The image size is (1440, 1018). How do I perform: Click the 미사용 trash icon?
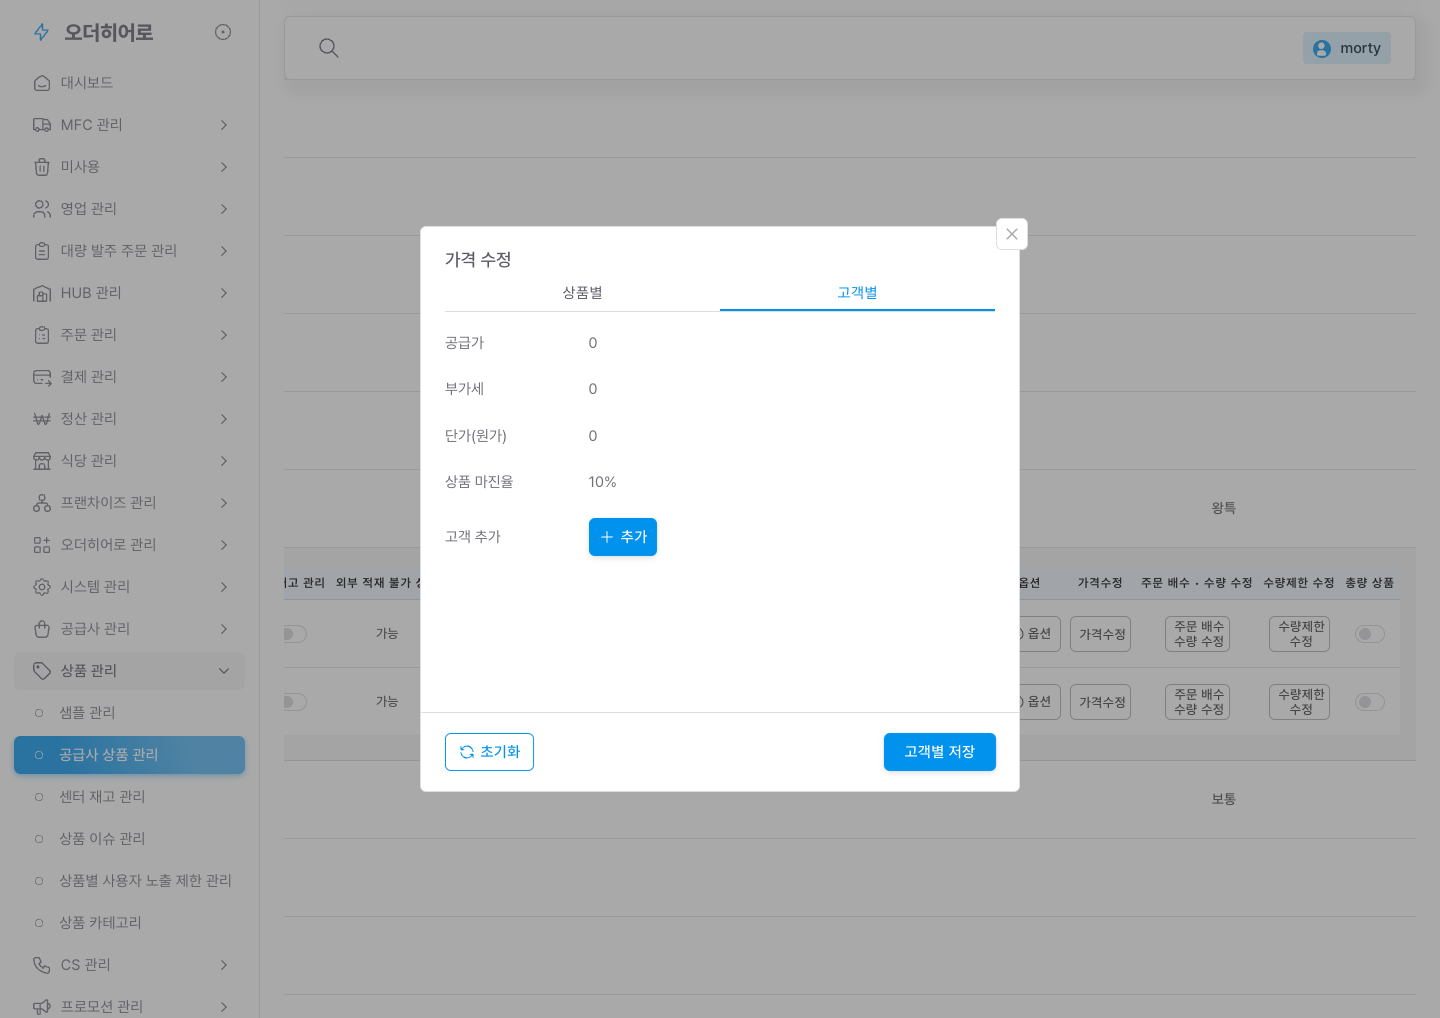[42, 167]
